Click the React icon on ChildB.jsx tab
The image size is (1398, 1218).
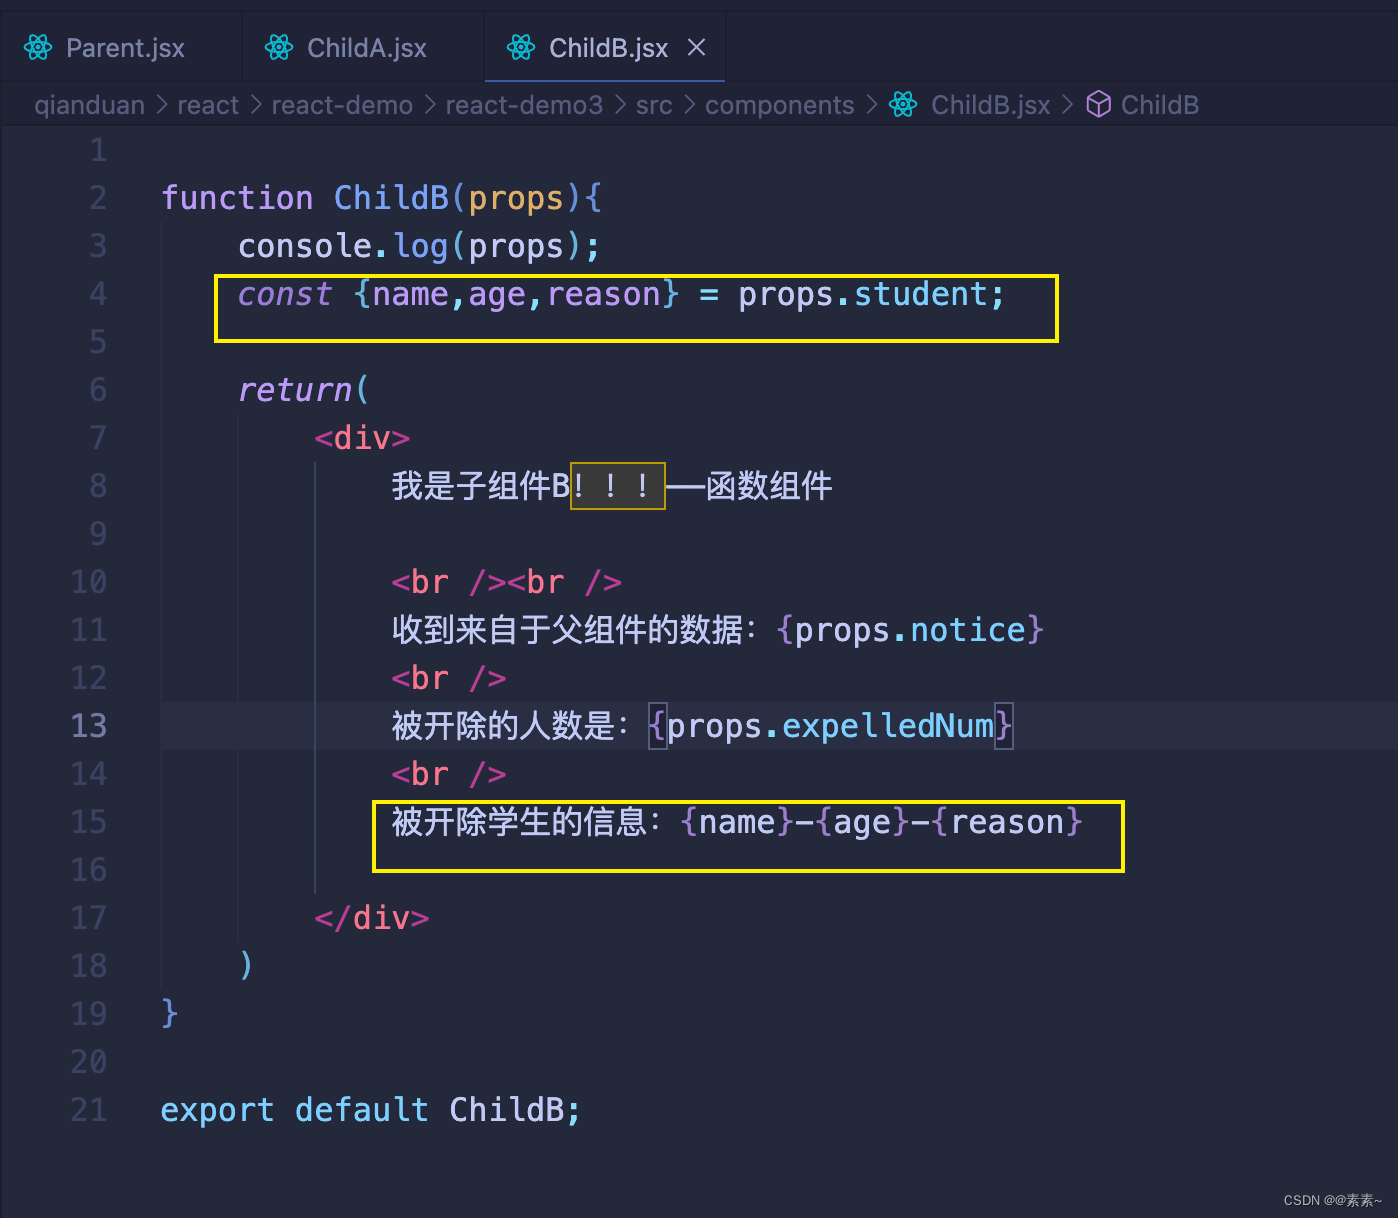tap(521, 48)
